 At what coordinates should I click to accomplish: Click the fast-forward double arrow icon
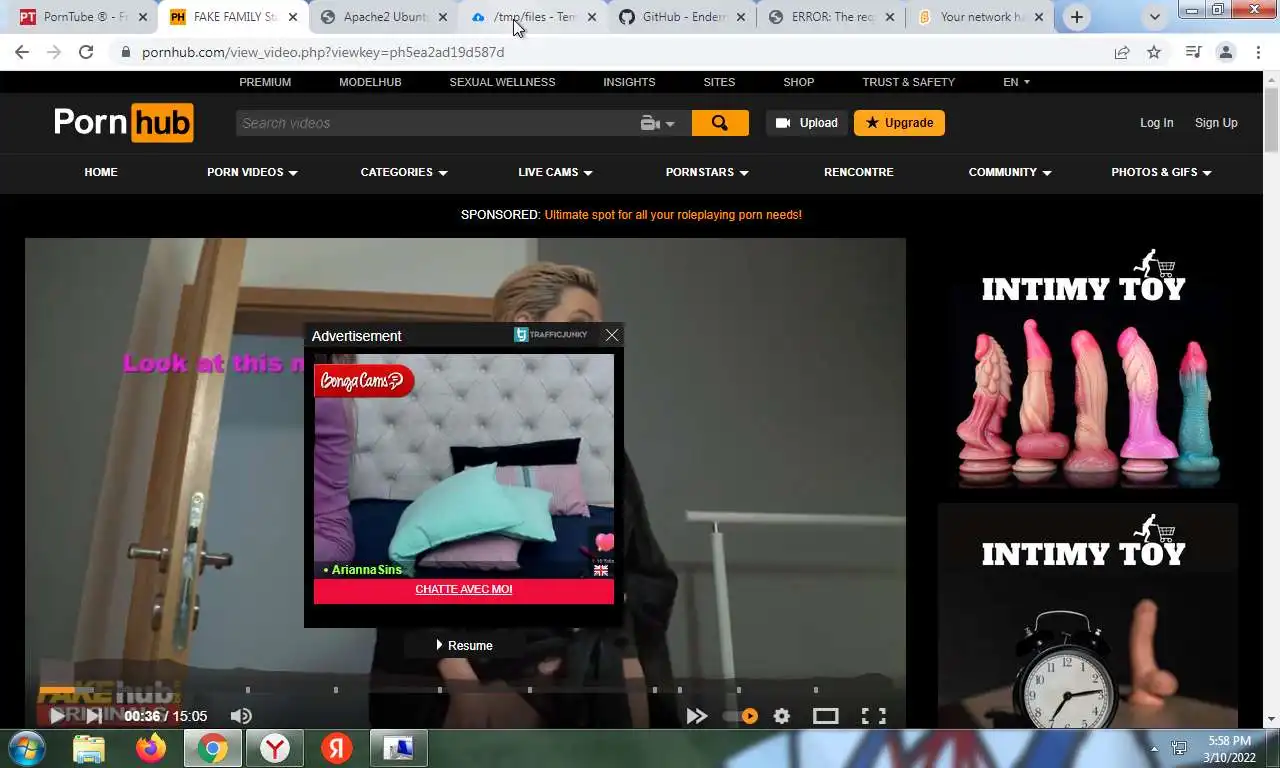tap(696, 716)
